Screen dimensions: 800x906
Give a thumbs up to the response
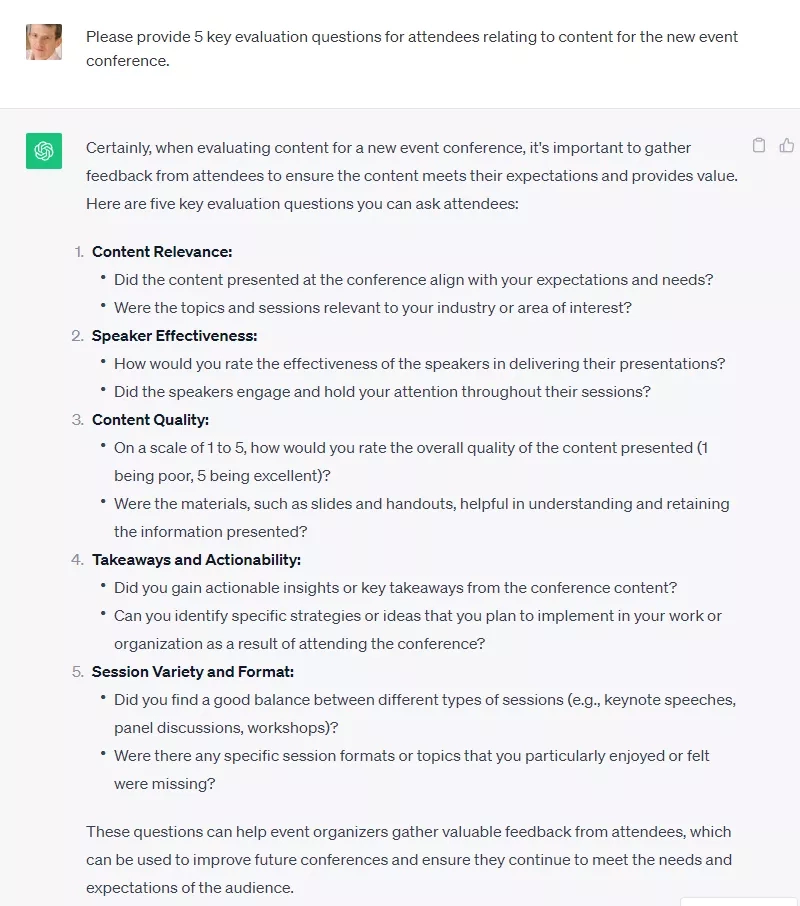(x=786, y=145)
